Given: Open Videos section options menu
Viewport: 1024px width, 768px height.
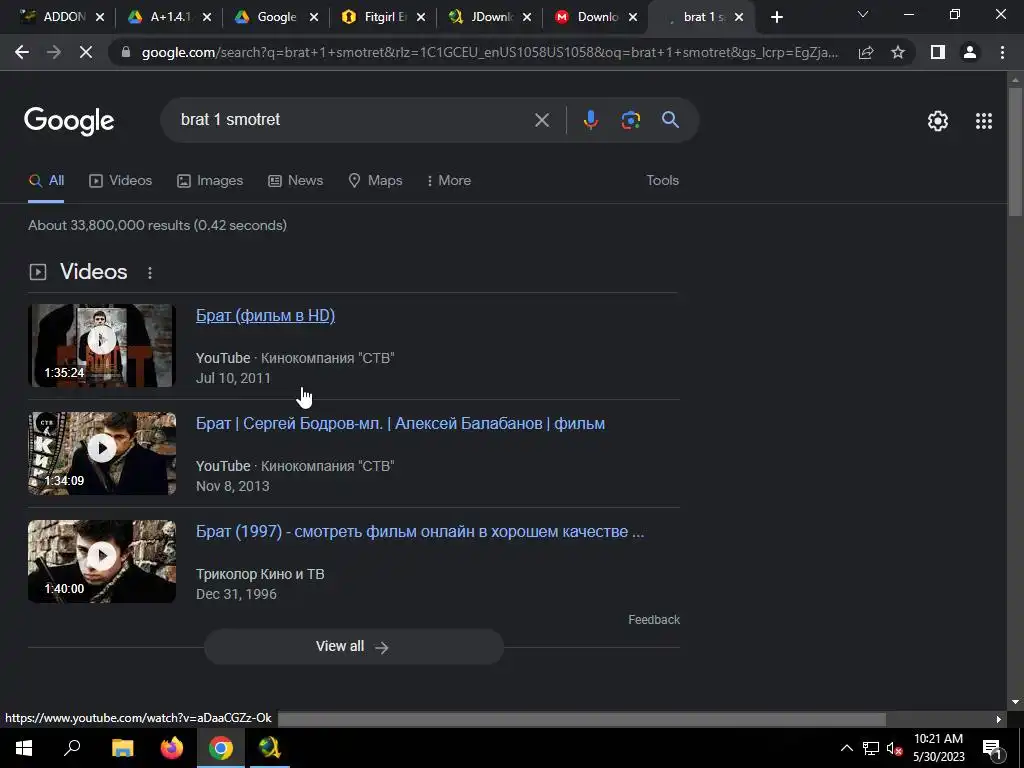Looking at the screenshot, I should 150,273.
